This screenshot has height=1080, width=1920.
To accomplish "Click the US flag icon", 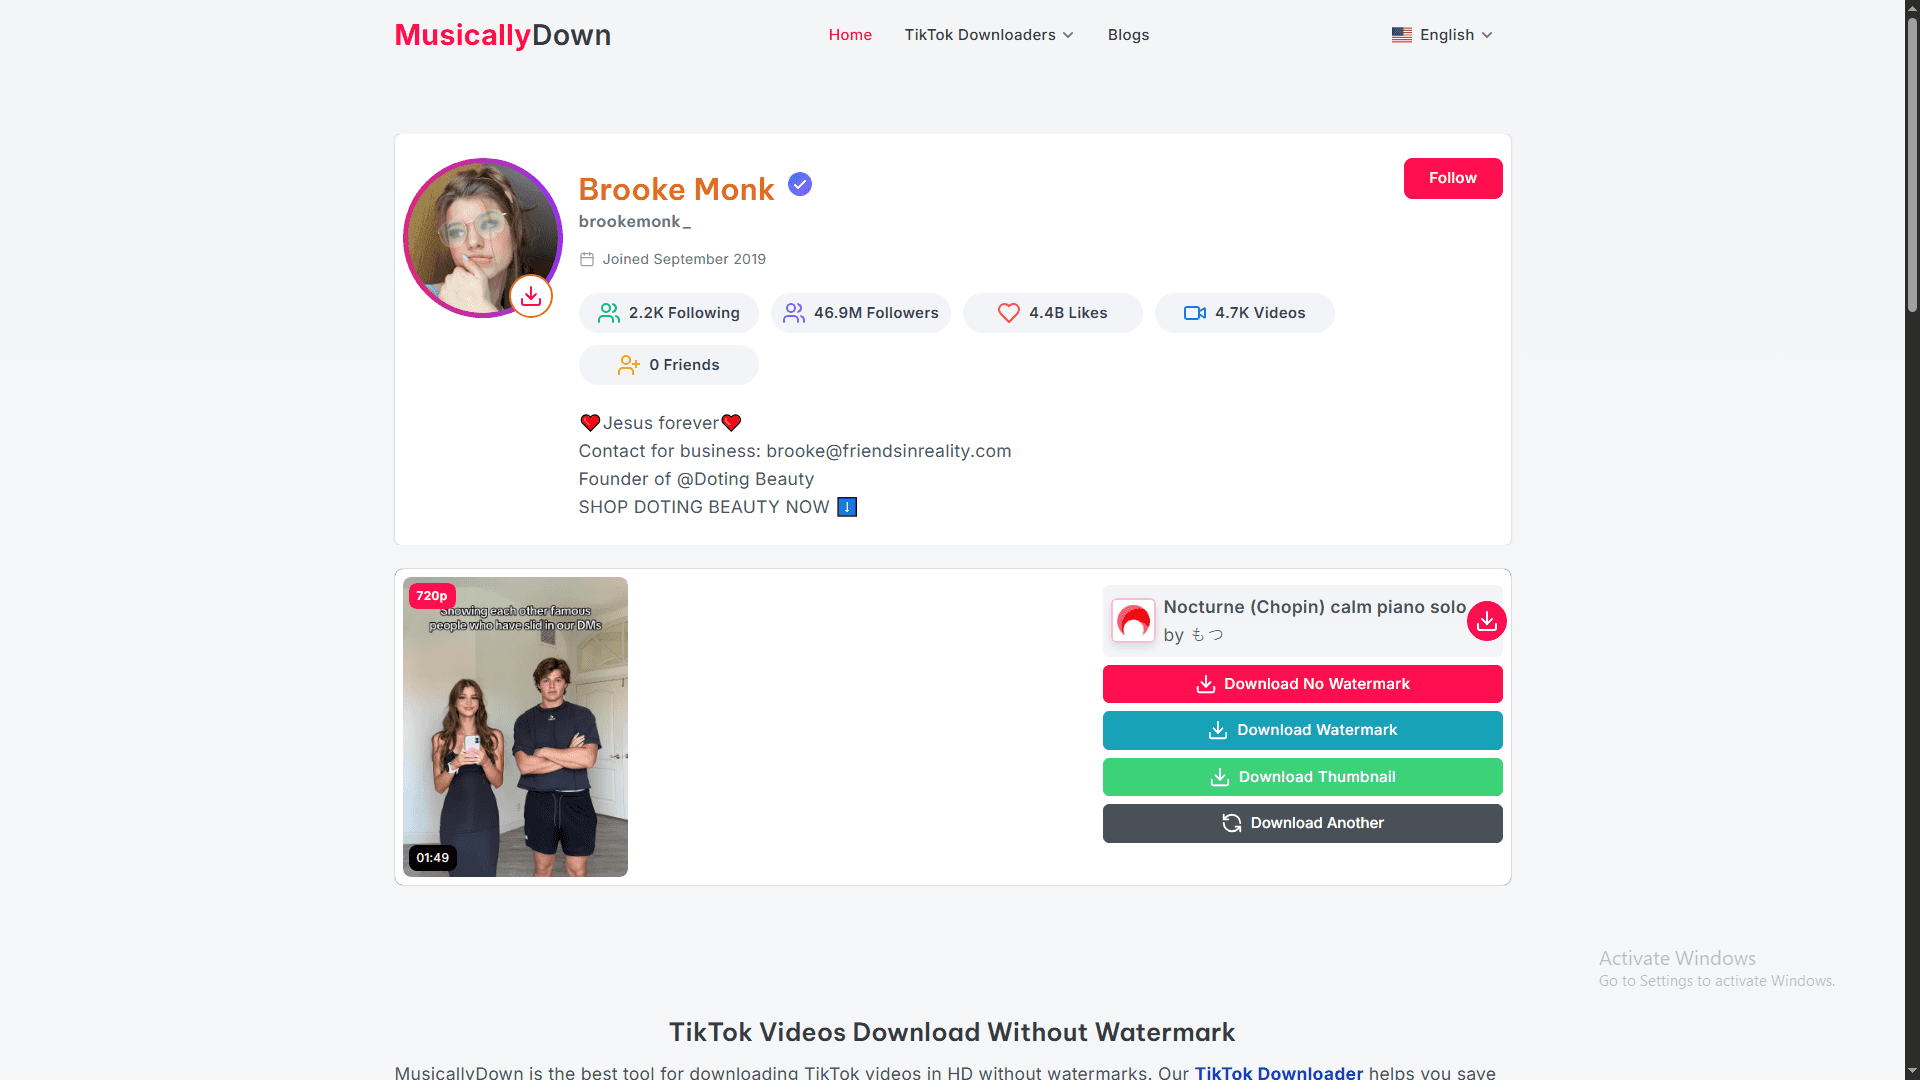I will tap(1402, 35).
